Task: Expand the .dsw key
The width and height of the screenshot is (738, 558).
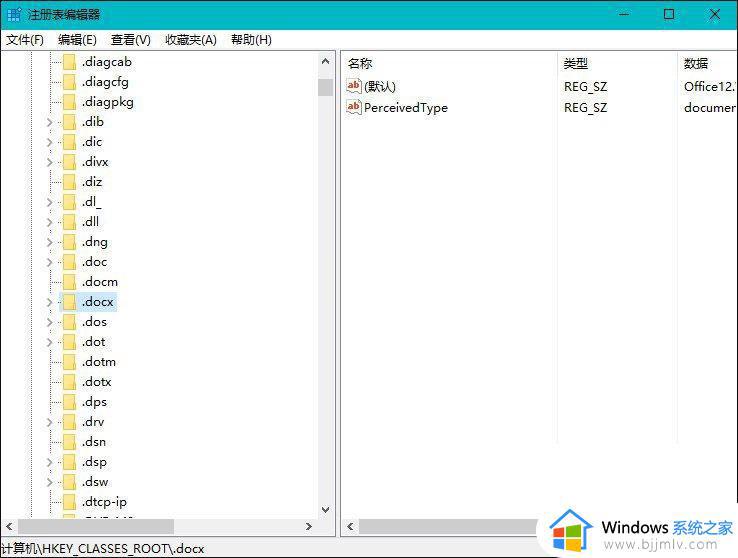Action: (49, 482)
